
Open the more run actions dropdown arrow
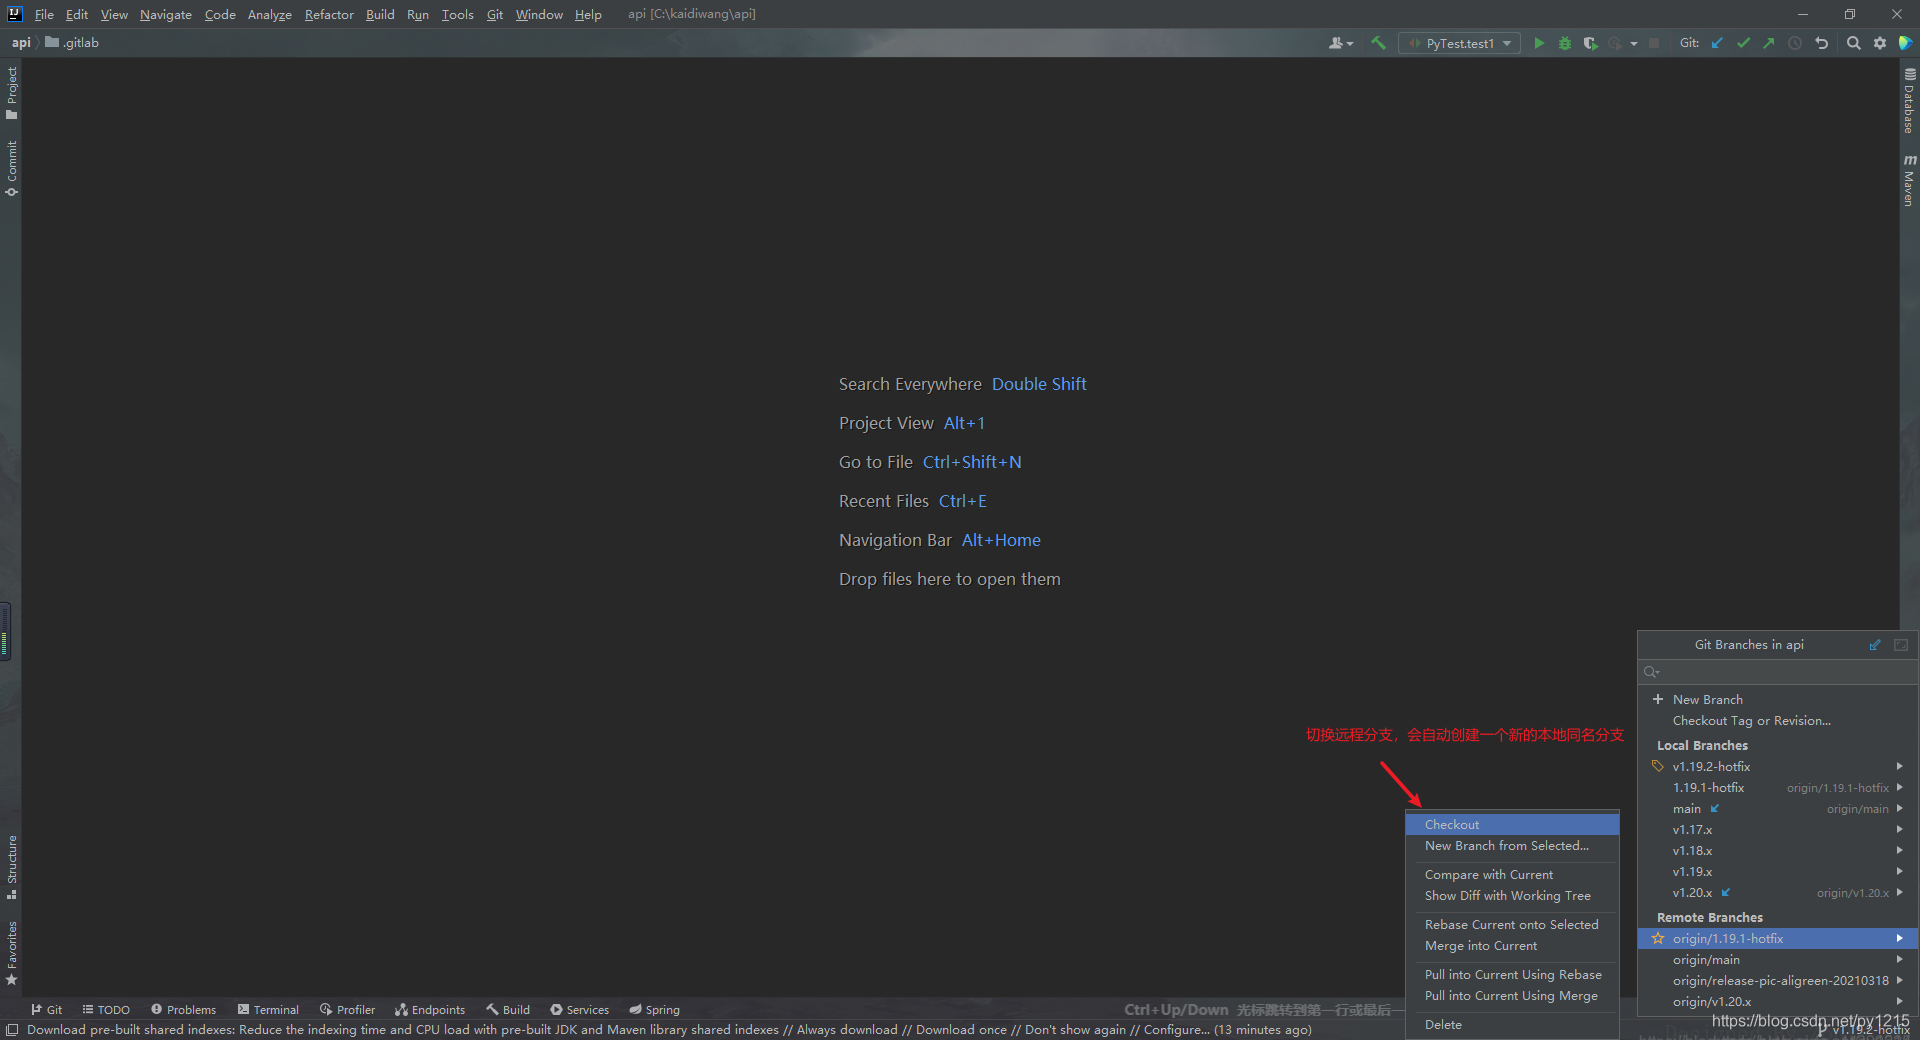[x=1634, y=43]
